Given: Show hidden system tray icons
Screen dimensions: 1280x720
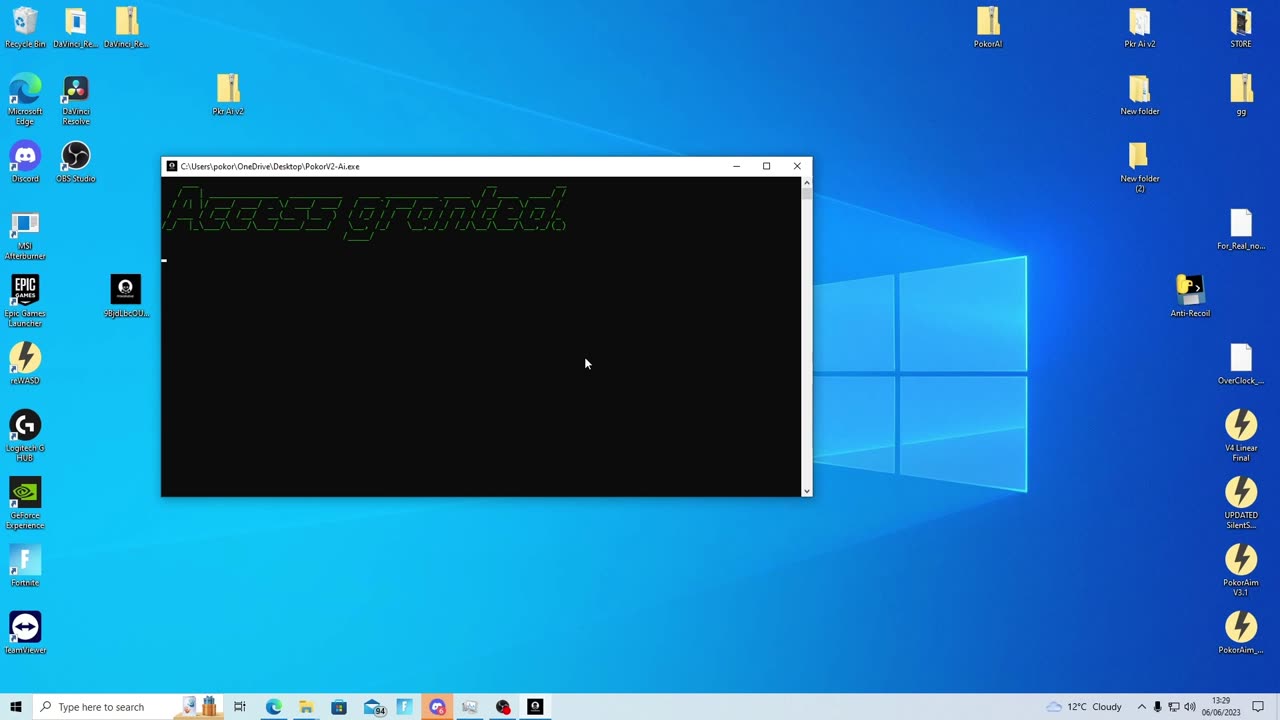Looking at the screenshot, I should (x=1141, y=707).
